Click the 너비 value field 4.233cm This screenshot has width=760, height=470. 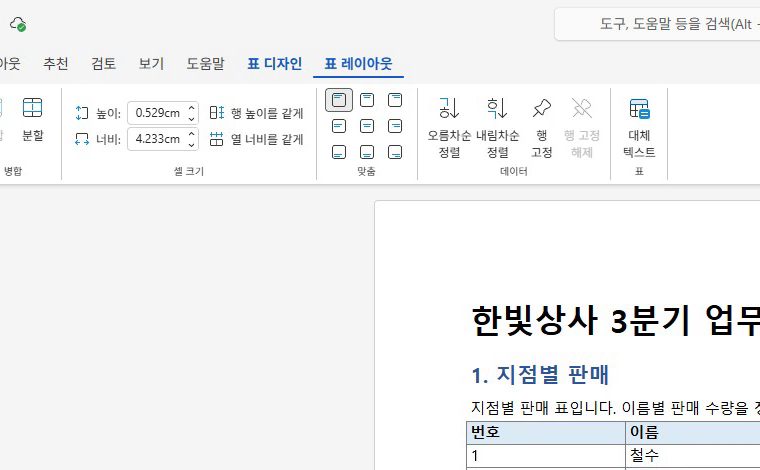tap(157, 139)
